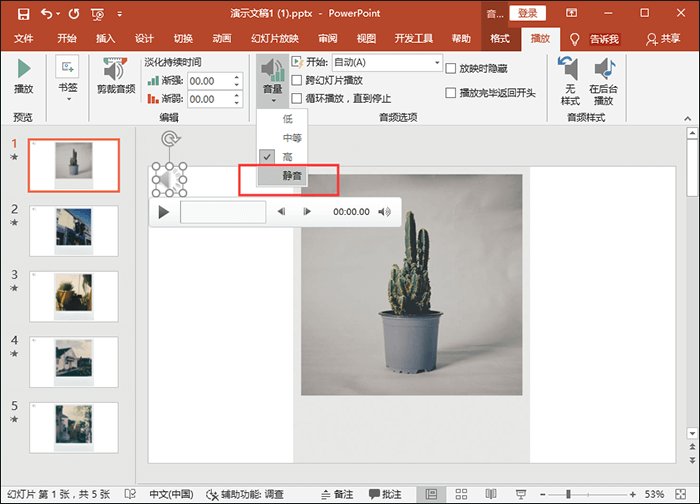Switch to the Animations (动画) ribbon tab

[222, 39]
